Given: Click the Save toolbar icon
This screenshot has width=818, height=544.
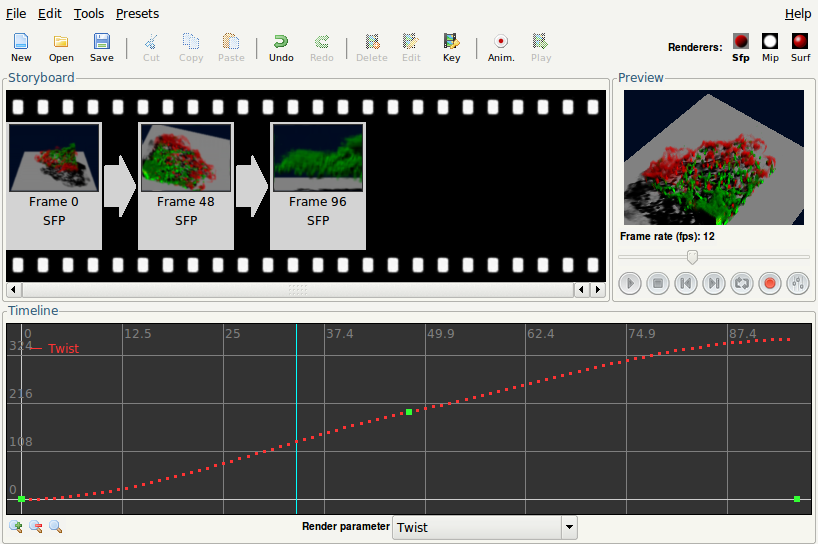Looking at the screenshot, I should [x=102, y=47].
